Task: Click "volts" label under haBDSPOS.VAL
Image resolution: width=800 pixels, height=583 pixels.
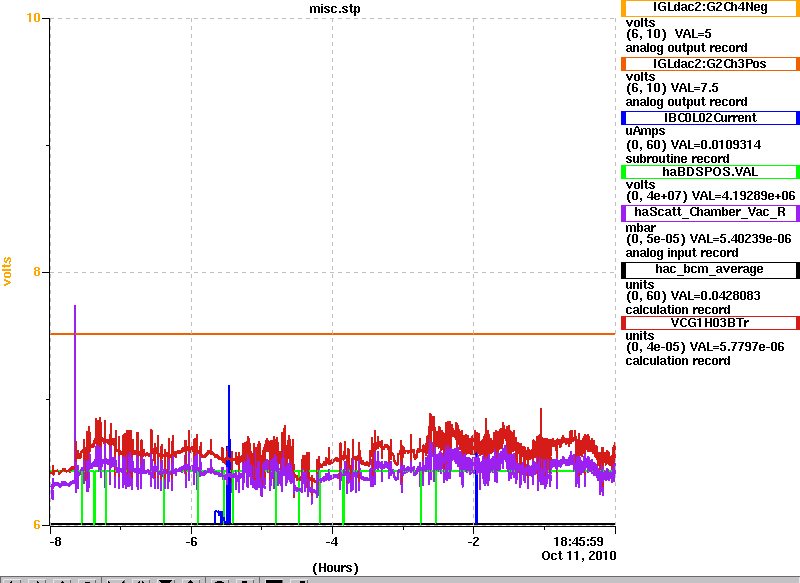Action: tap(640, 185)
